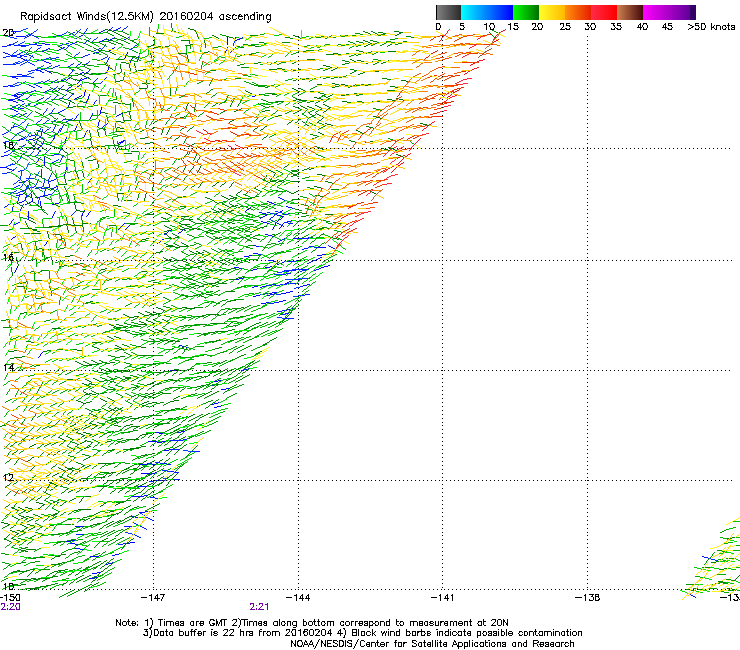Click the longitude axis label -150

click(10, 598)
